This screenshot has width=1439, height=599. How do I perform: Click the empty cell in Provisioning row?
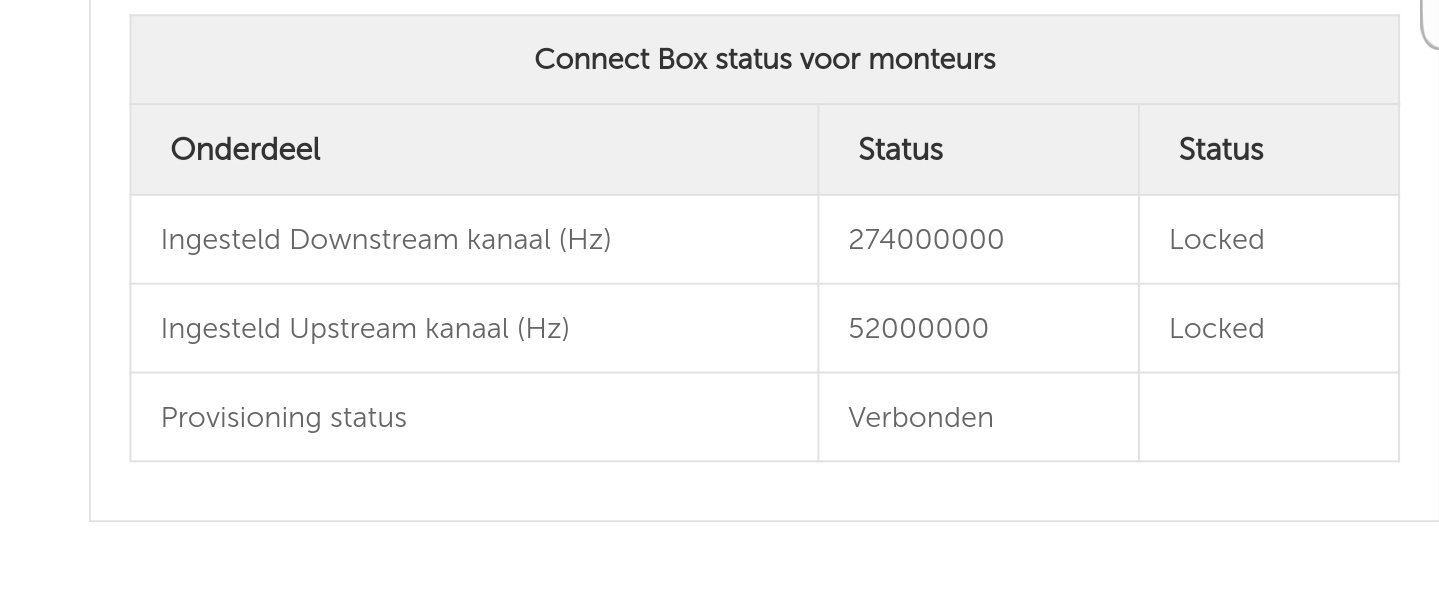(x=1269, y=418)
